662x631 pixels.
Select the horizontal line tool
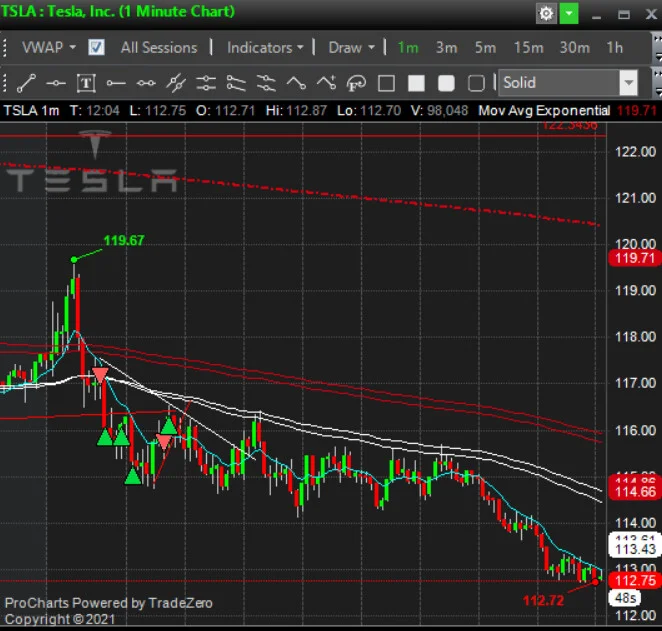coord(56,83)
